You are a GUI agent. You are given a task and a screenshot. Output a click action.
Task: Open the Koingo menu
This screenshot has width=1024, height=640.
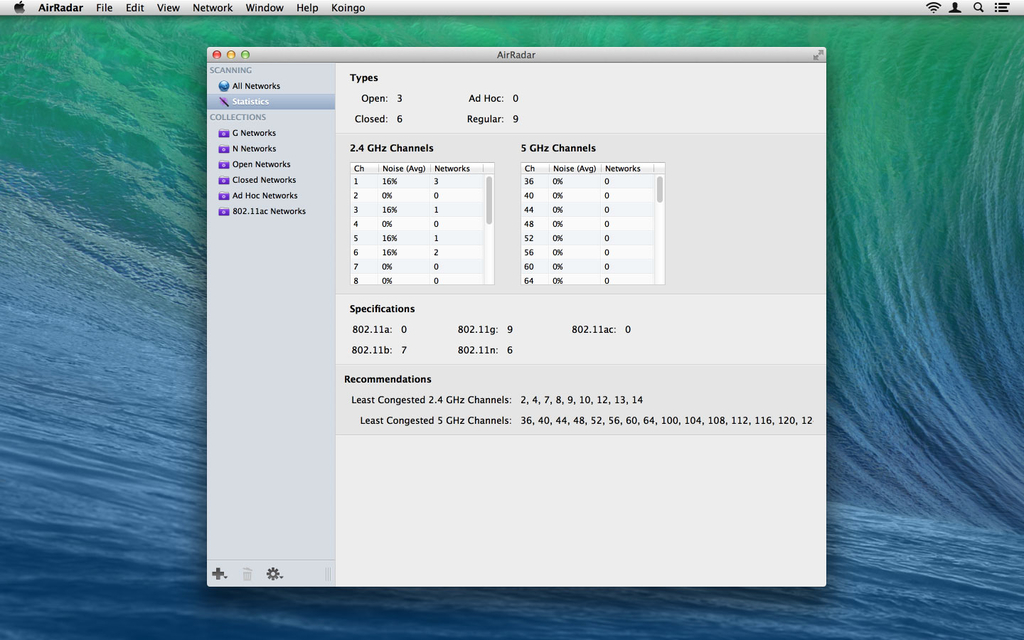348,7
